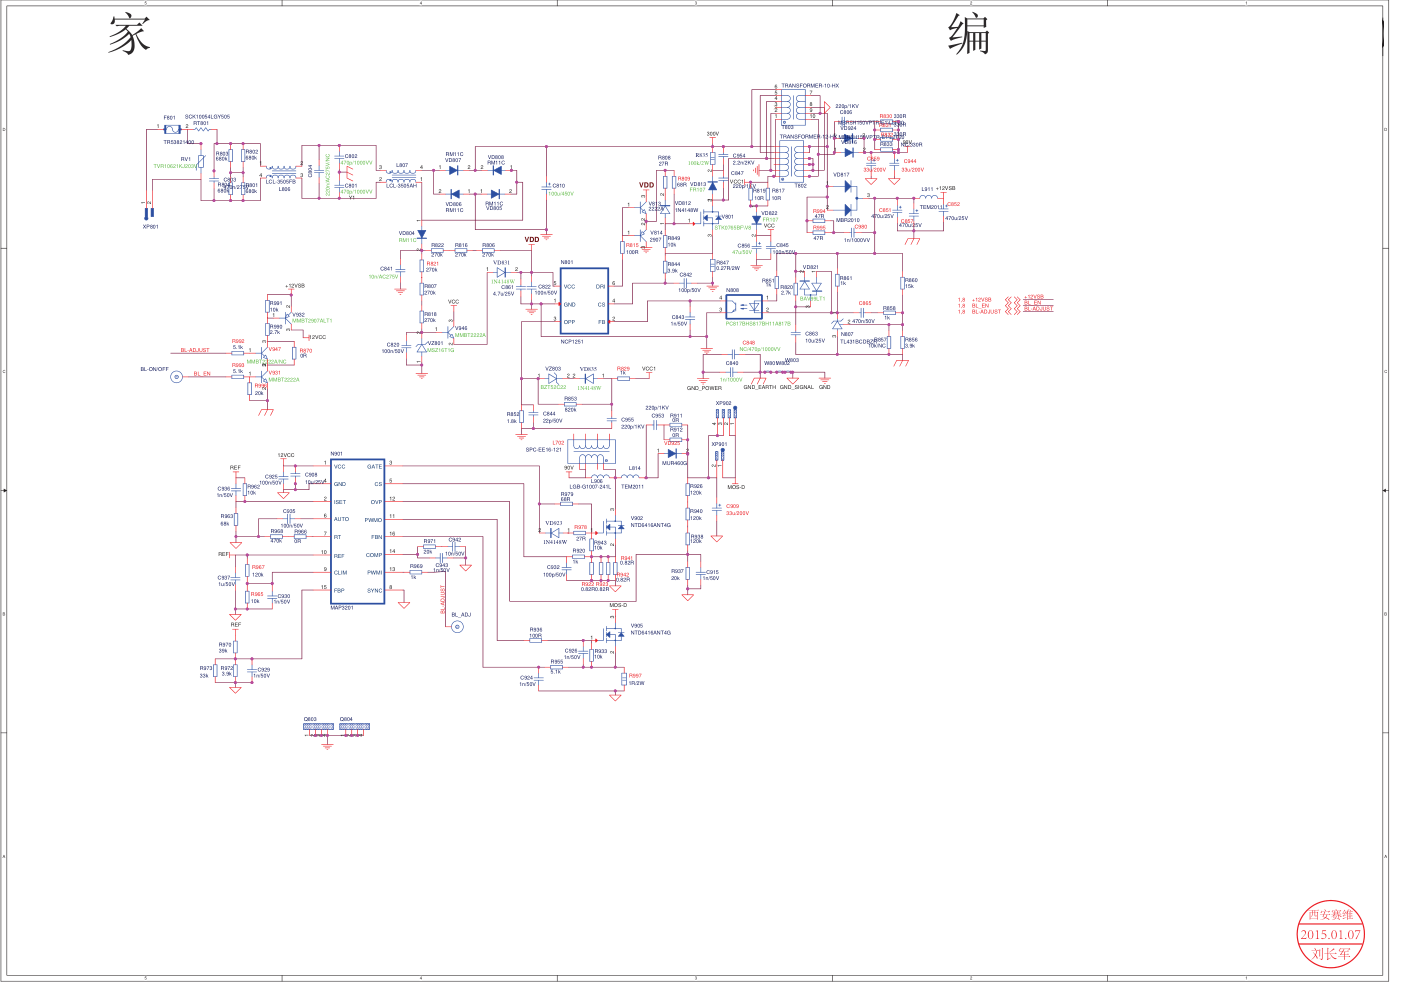Select the VZ803 BZT52C22 zener
Screen dimensions: 1404x993
pos(553,378)
